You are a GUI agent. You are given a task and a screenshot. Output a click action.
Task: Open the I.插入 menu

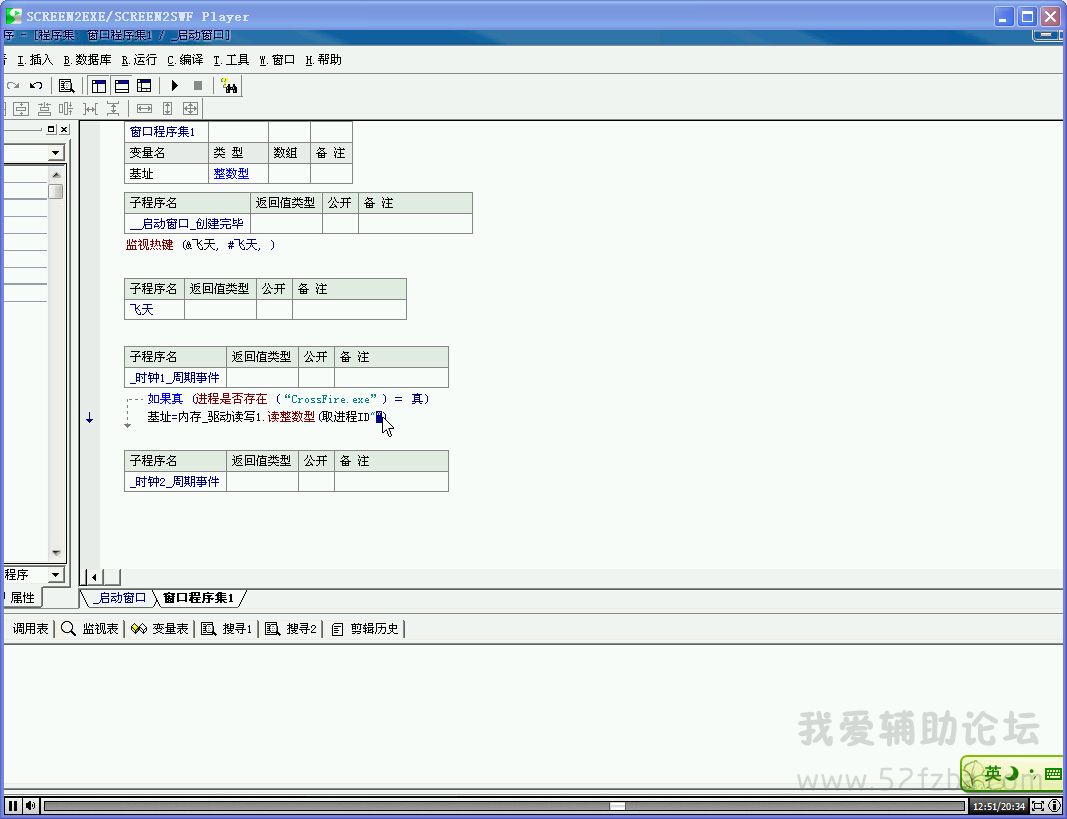click(35, 60)
